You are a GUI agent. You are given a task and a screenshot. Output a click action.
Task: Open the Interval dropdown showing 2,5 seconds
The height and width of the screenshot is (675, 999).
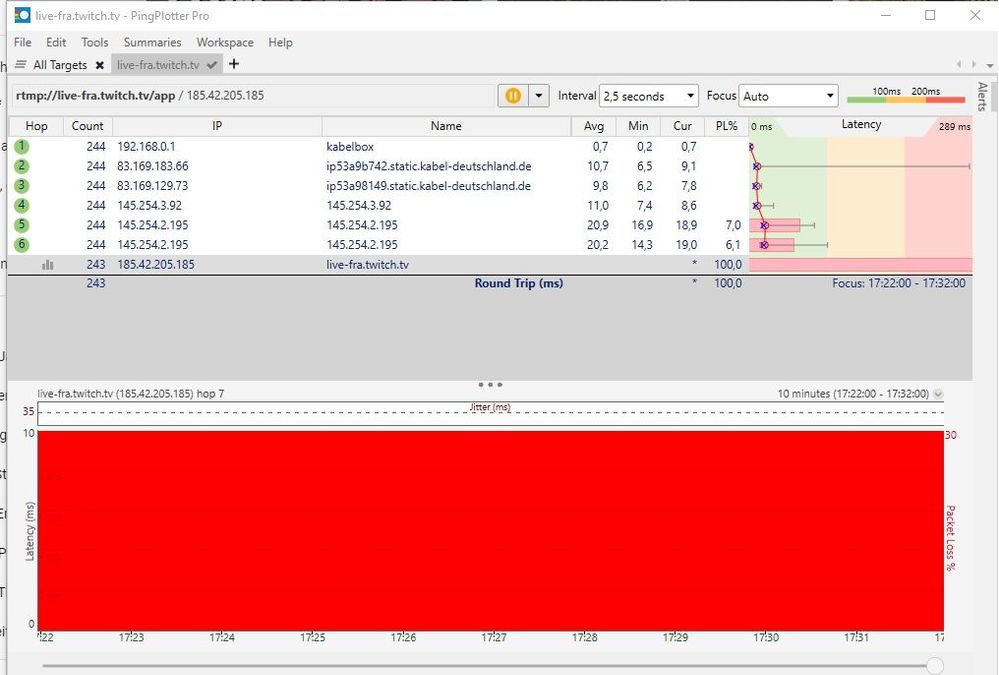point(649,96)
